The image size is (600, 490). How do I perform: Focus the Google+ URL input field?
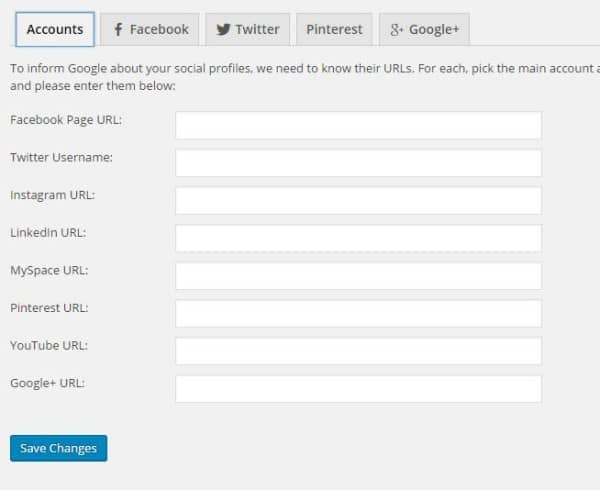tap(358, 389)
